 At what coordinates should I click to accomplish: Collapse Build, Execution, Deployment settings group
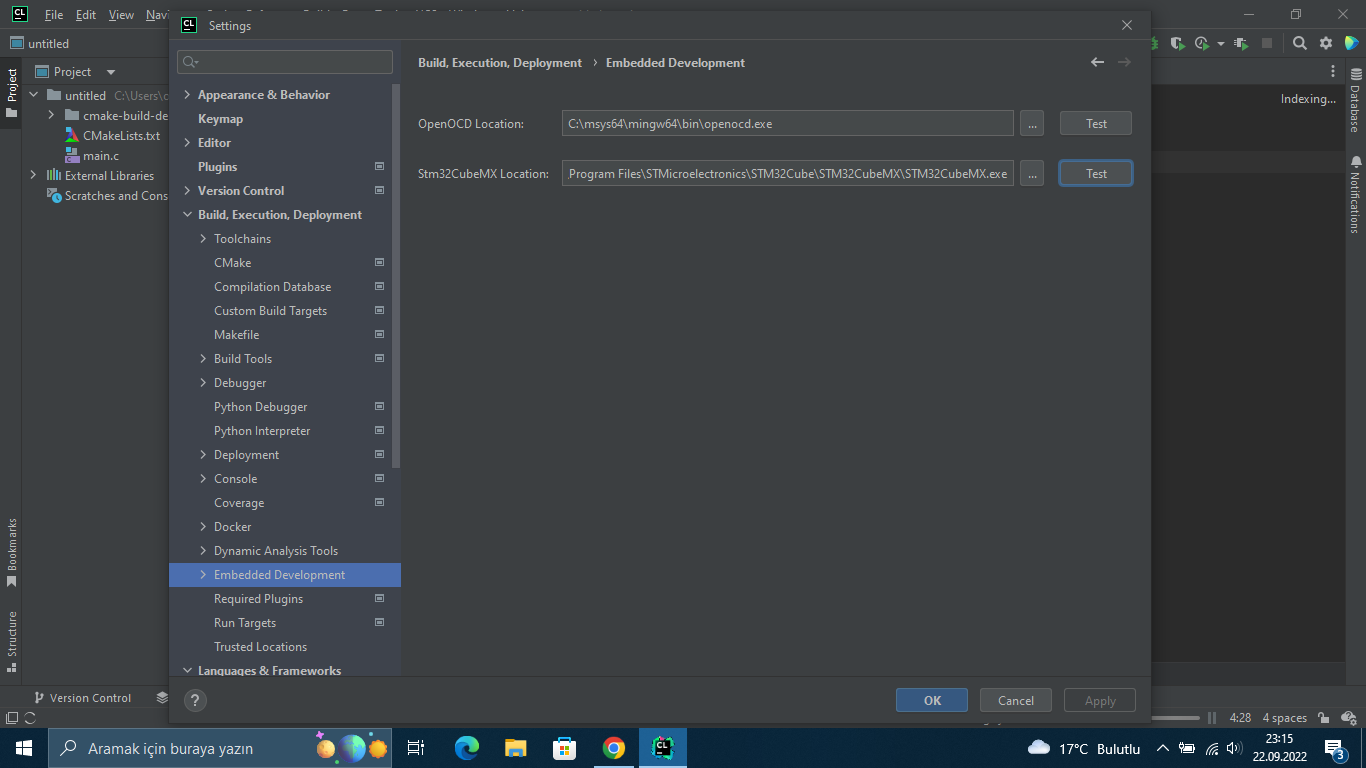point(187,215)
